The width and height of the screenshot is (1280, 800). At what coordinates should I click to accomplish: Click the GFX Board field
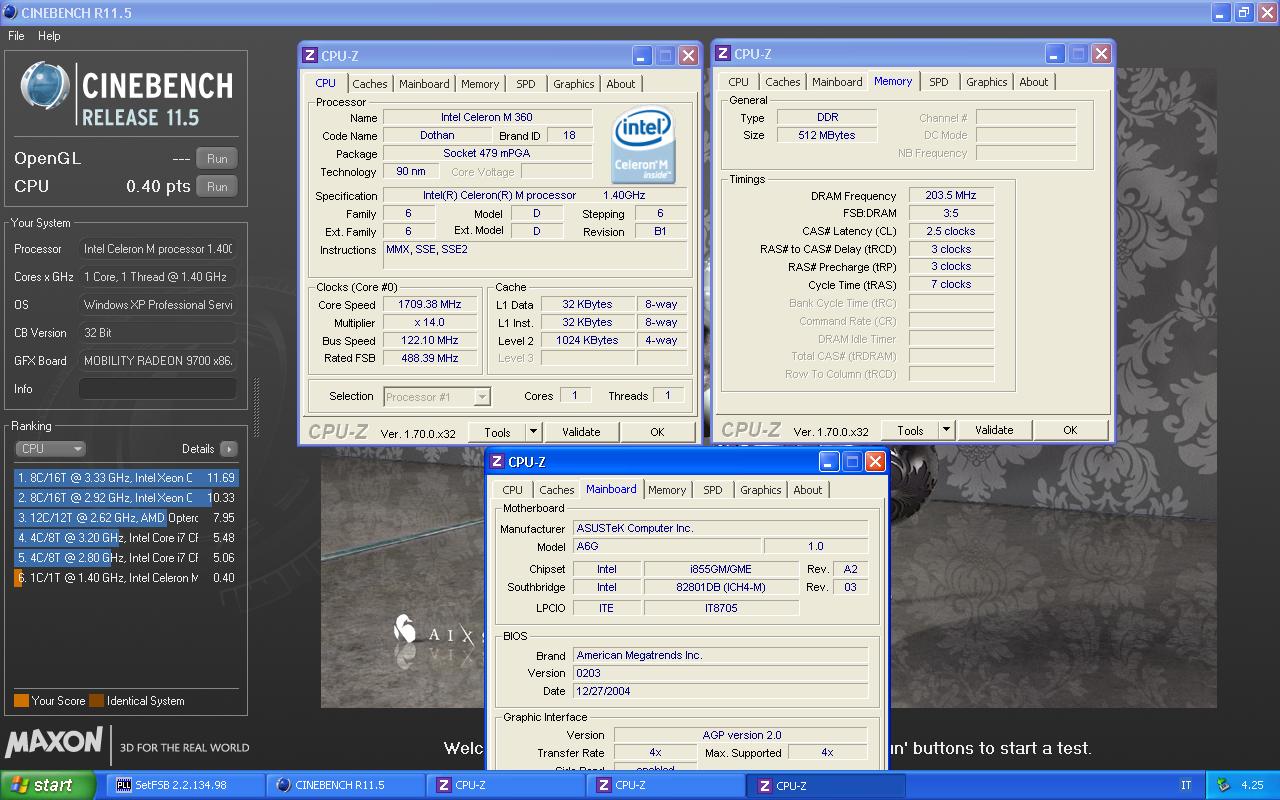point(158,361)
